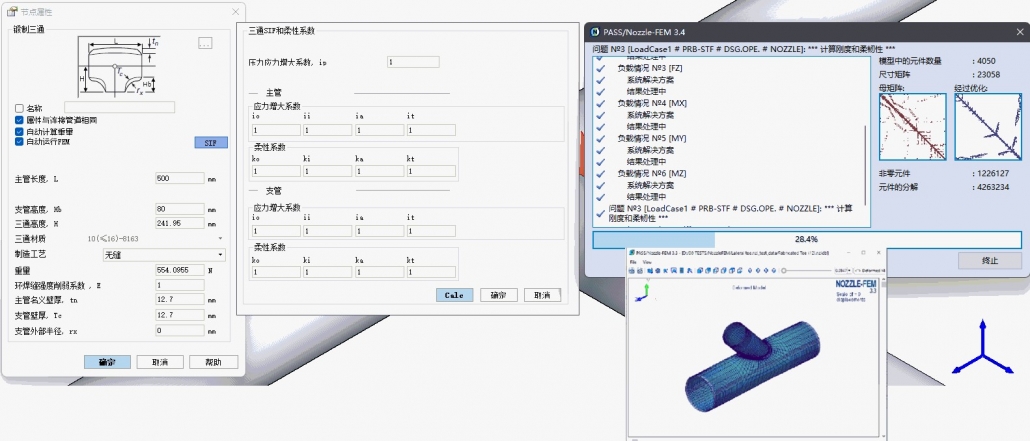Edit the 环焊缝强度削弱系数 E field
The image size is (1030, 441).
[180, 285]
